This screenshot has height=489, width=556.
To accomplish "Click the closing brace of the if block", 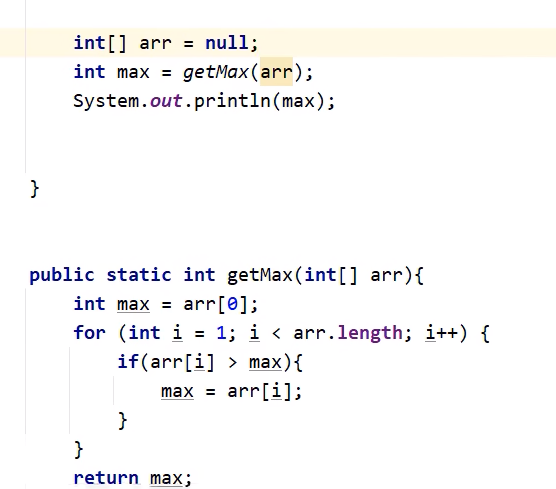I will tap(122, 421).
